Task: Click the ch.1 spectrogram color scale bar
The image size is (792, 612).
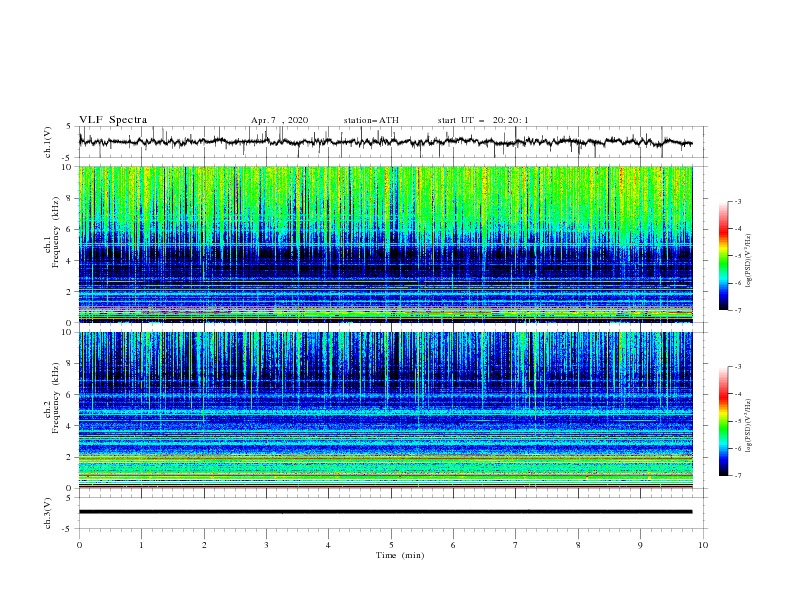Action: tap(723, 256)
